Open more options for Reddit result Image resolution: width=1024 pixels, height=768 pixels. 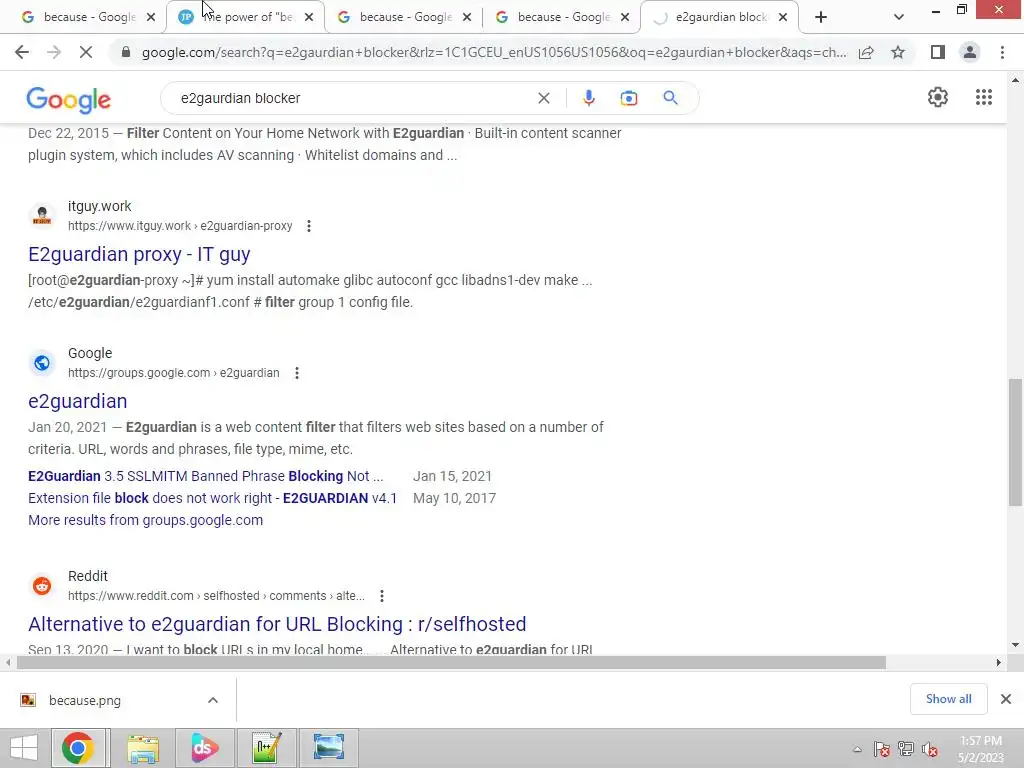click(381, 596)
